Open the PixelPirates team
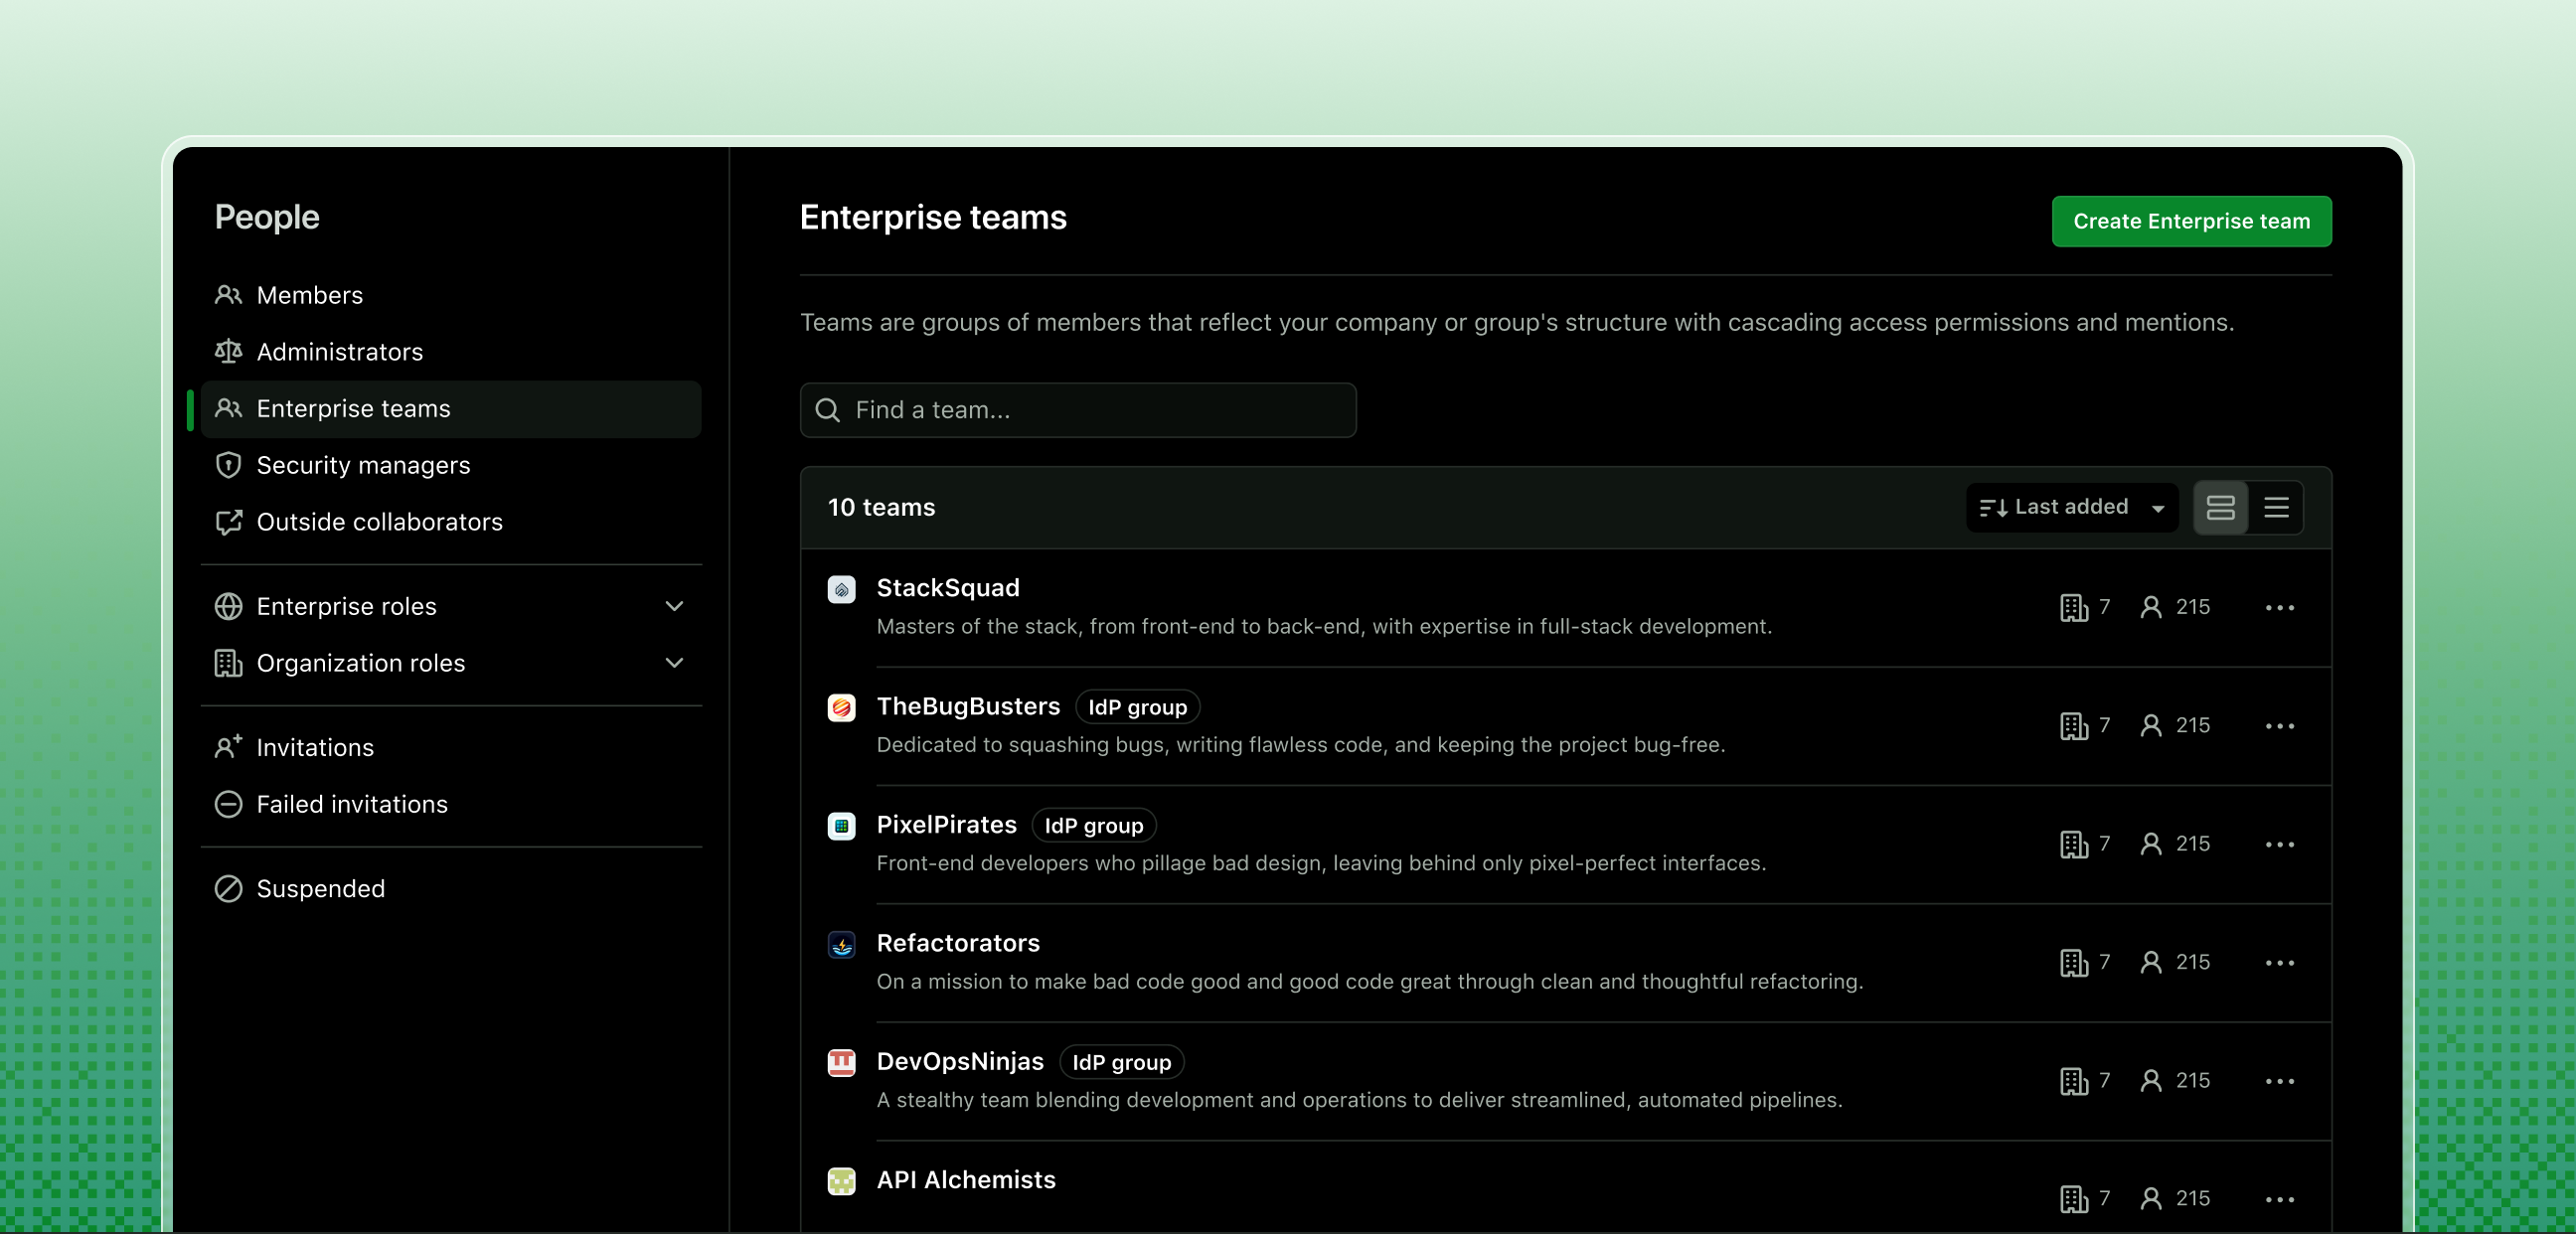This screenshot has width=2576, height=1234. (946, 824)
